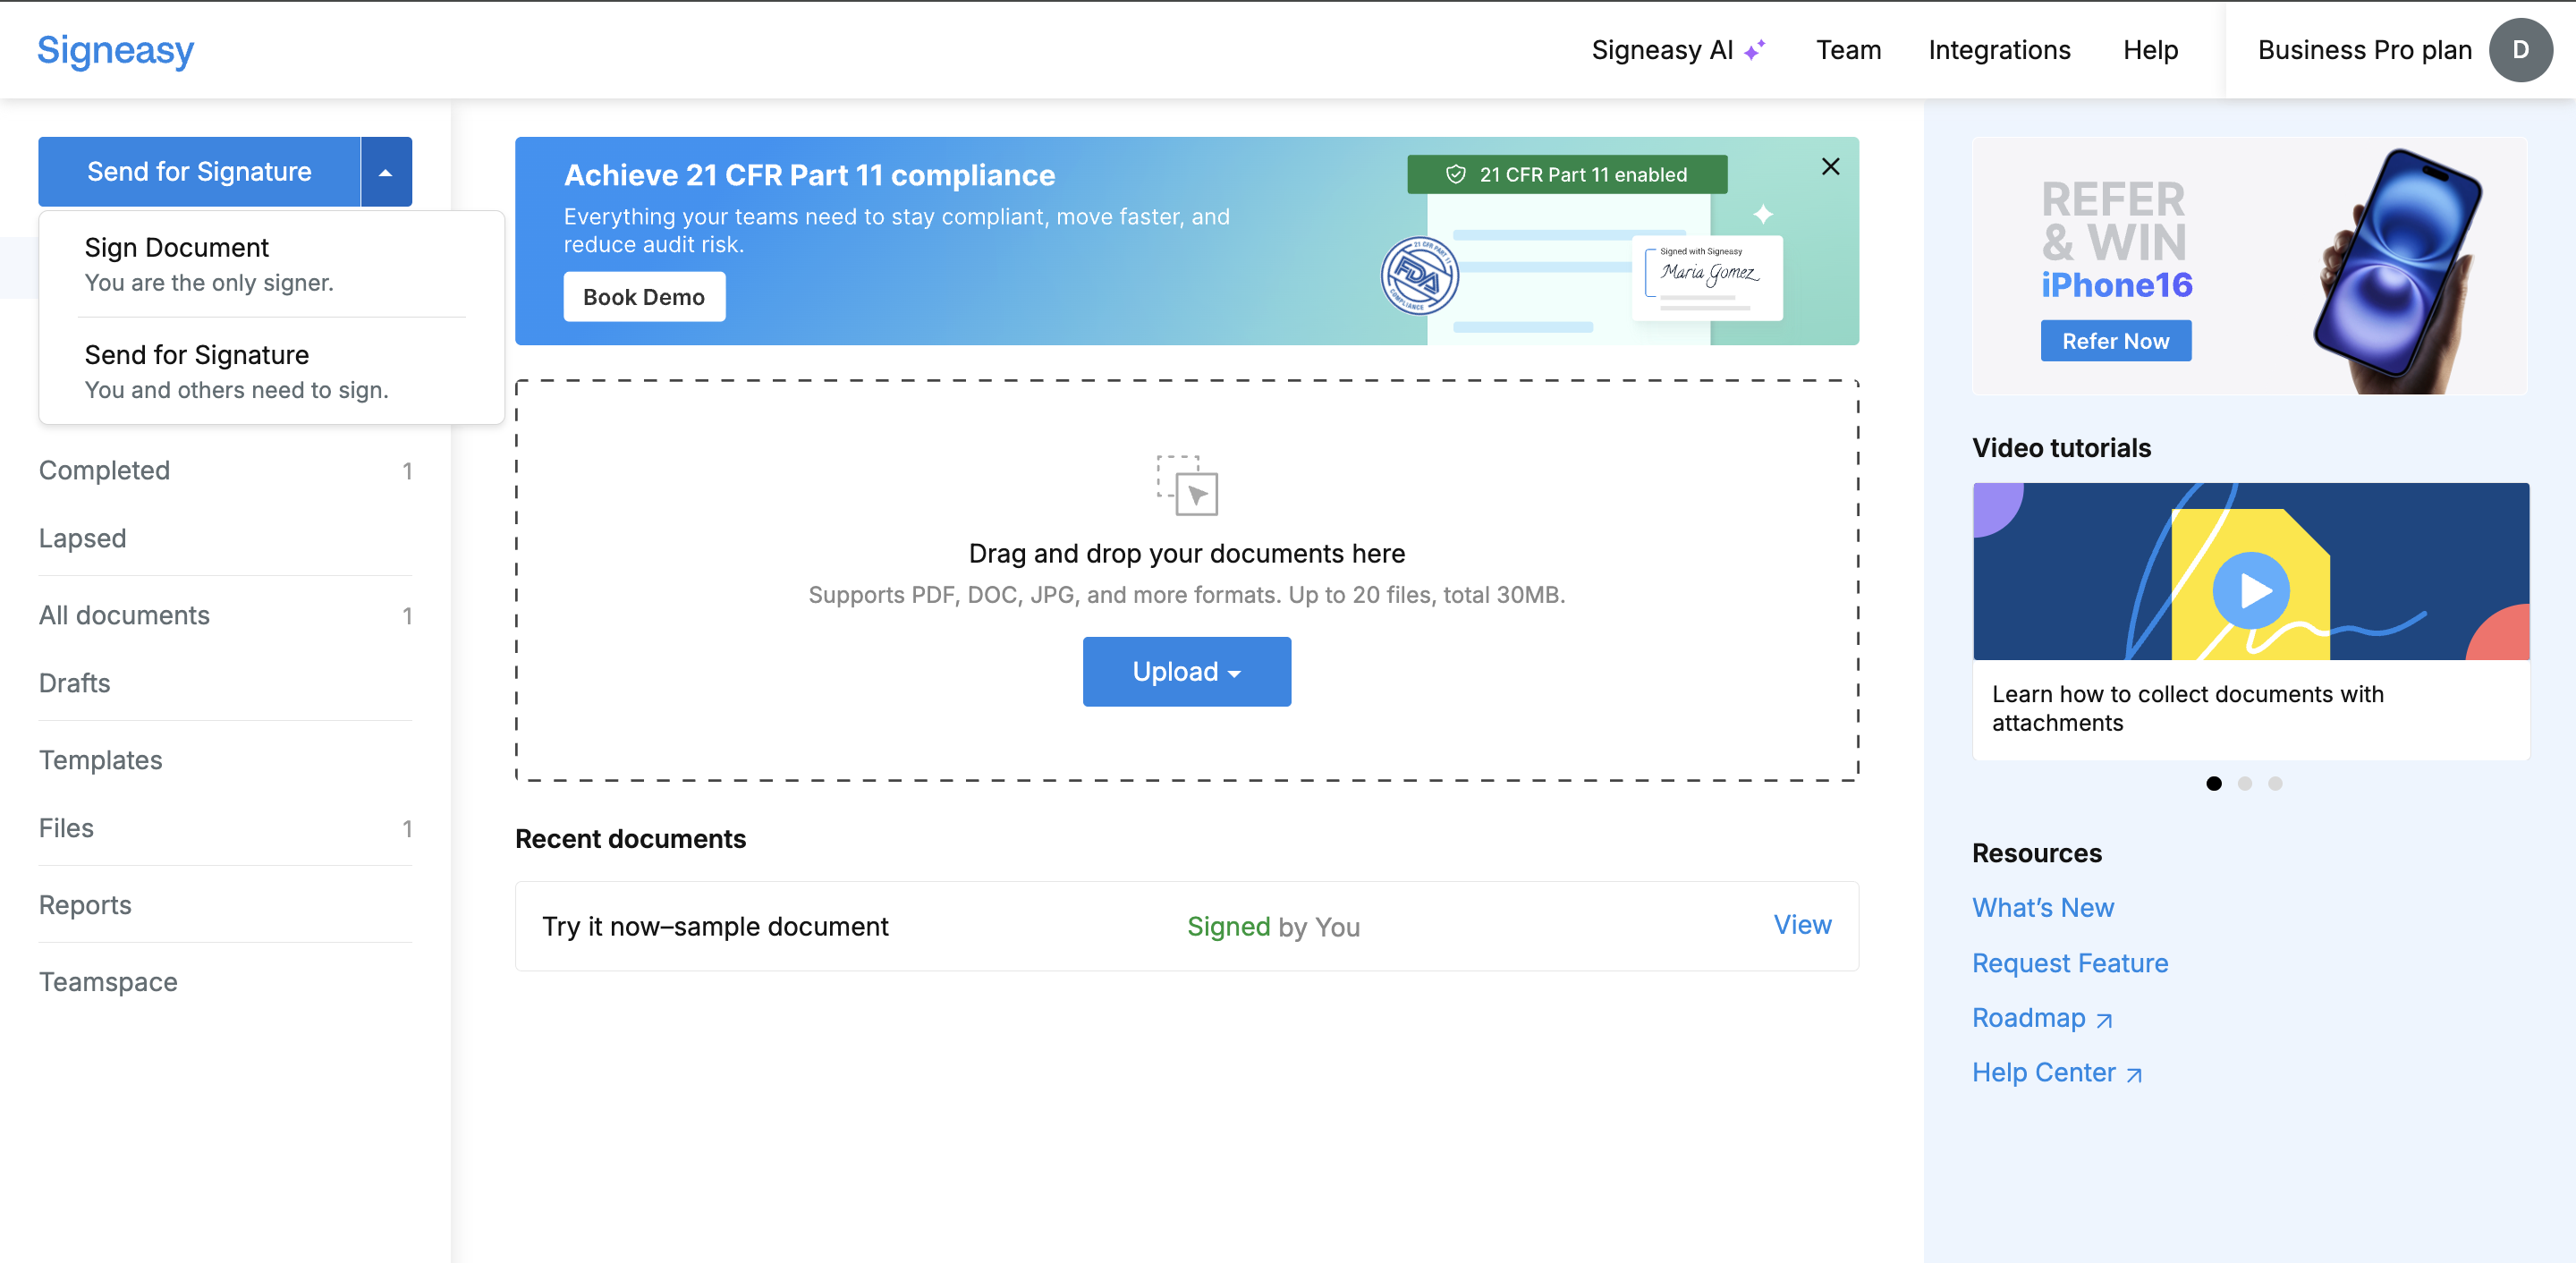Viewport: 2576px width, 1263px height.
Task: Click the Signeasy logo
Action: click(x=115, y=50)
